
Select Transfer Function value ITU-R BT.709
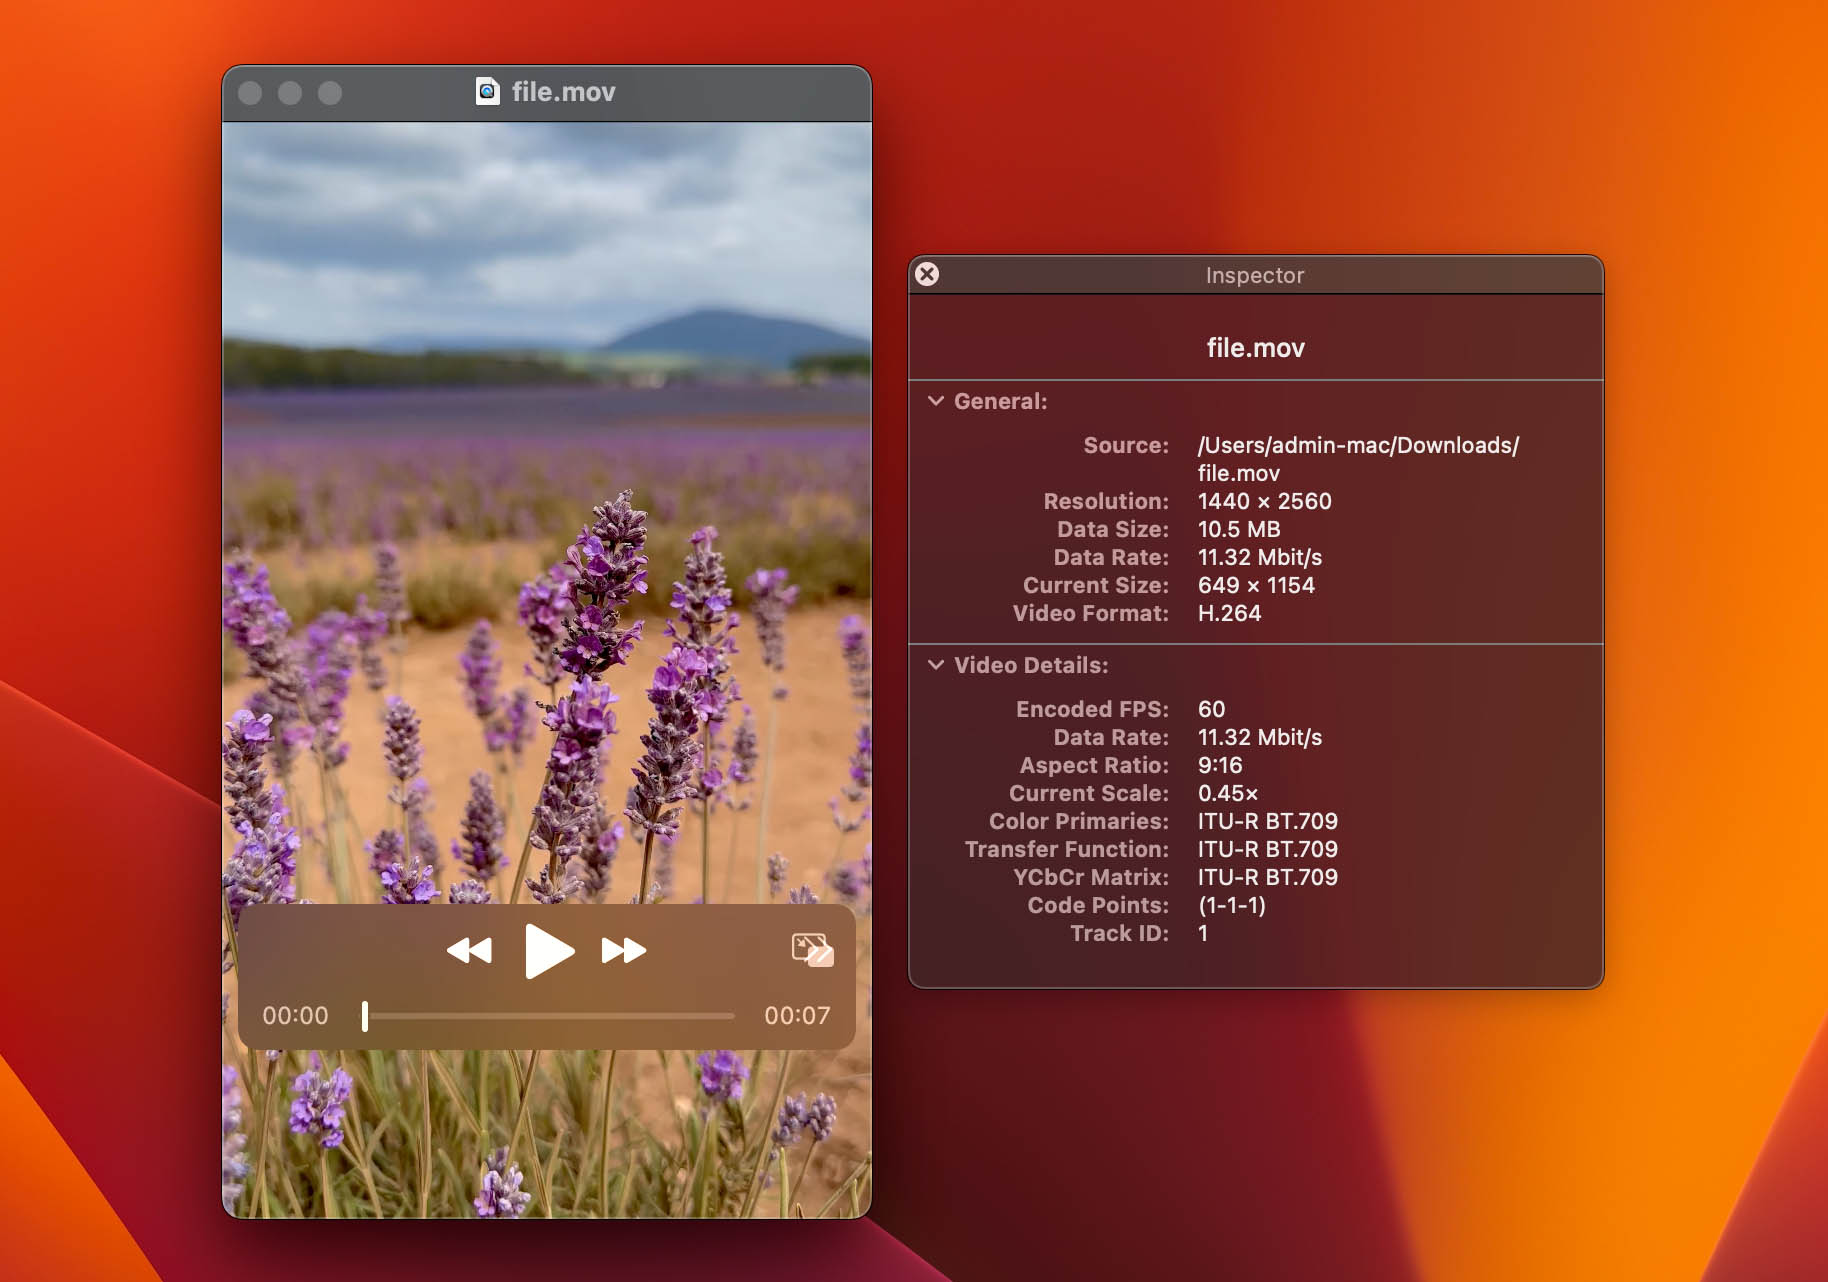[1268, 849]
